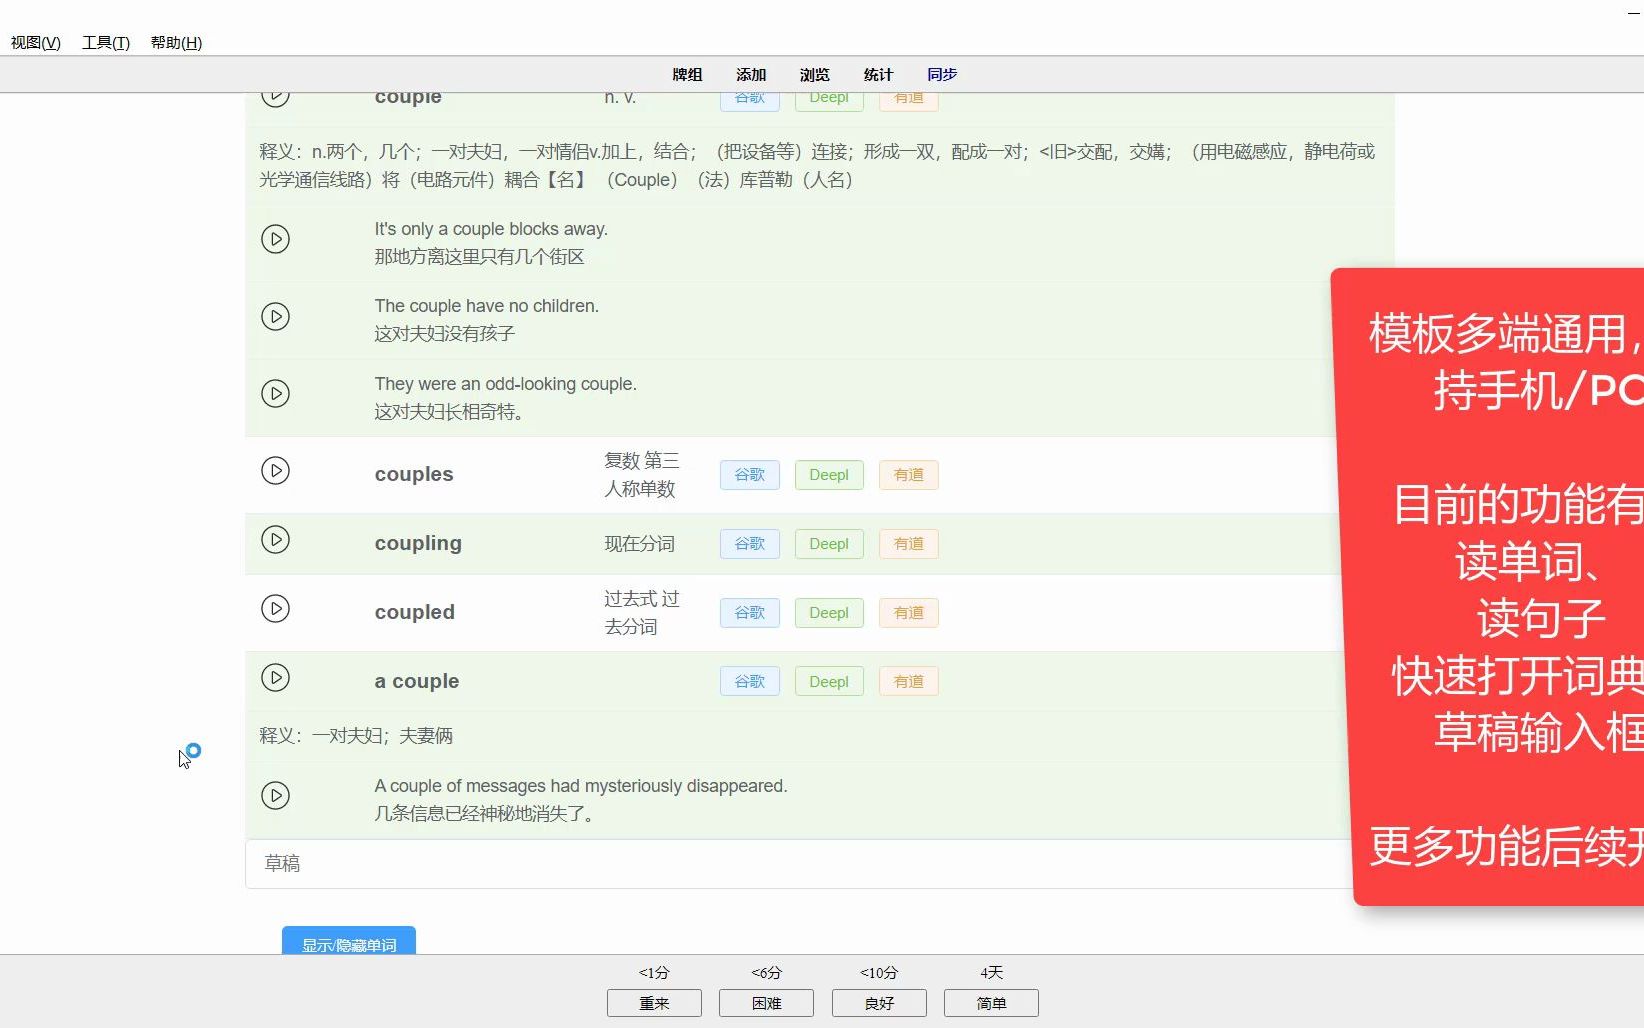Click the translation '几条信息已经神秘地消失了。'
Image resolution: width=1644 pixels, height=1028 pixels.
pos(486,814)
